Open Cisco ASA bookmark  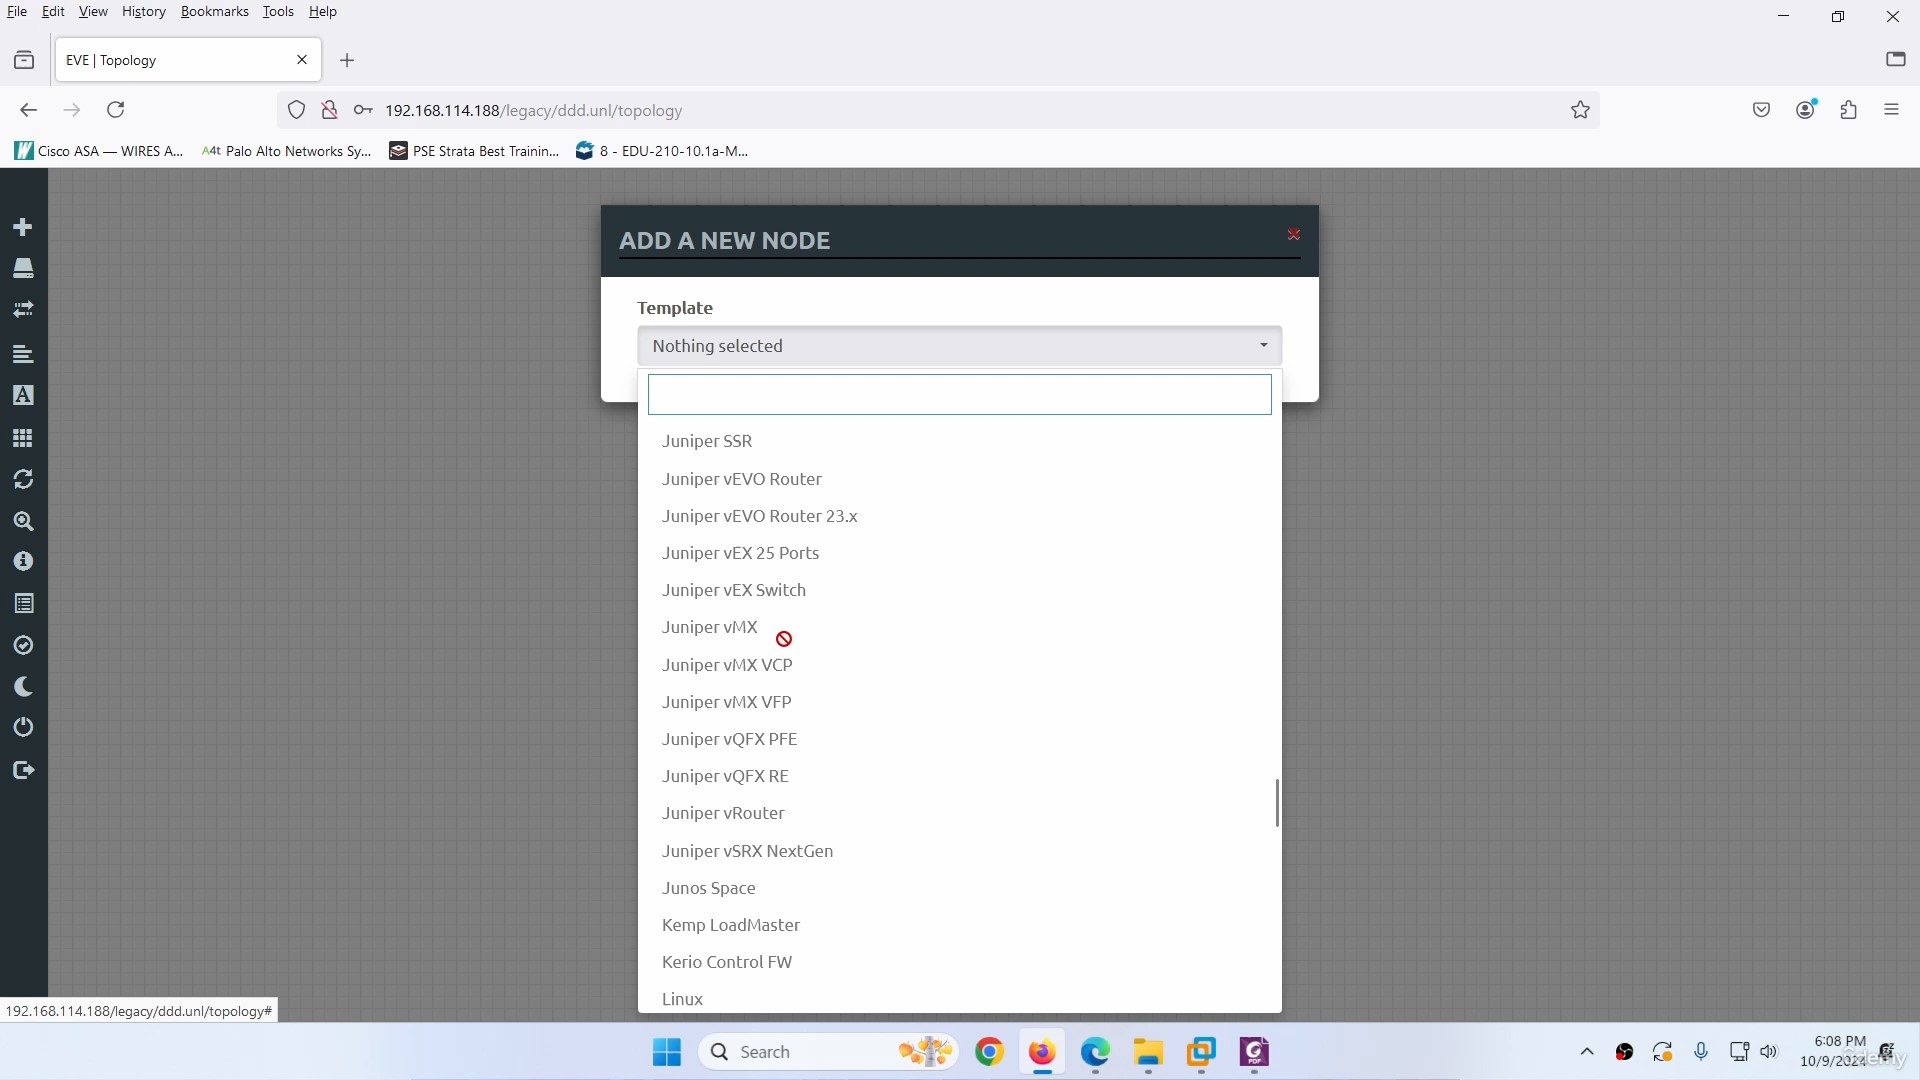(99, 151)
